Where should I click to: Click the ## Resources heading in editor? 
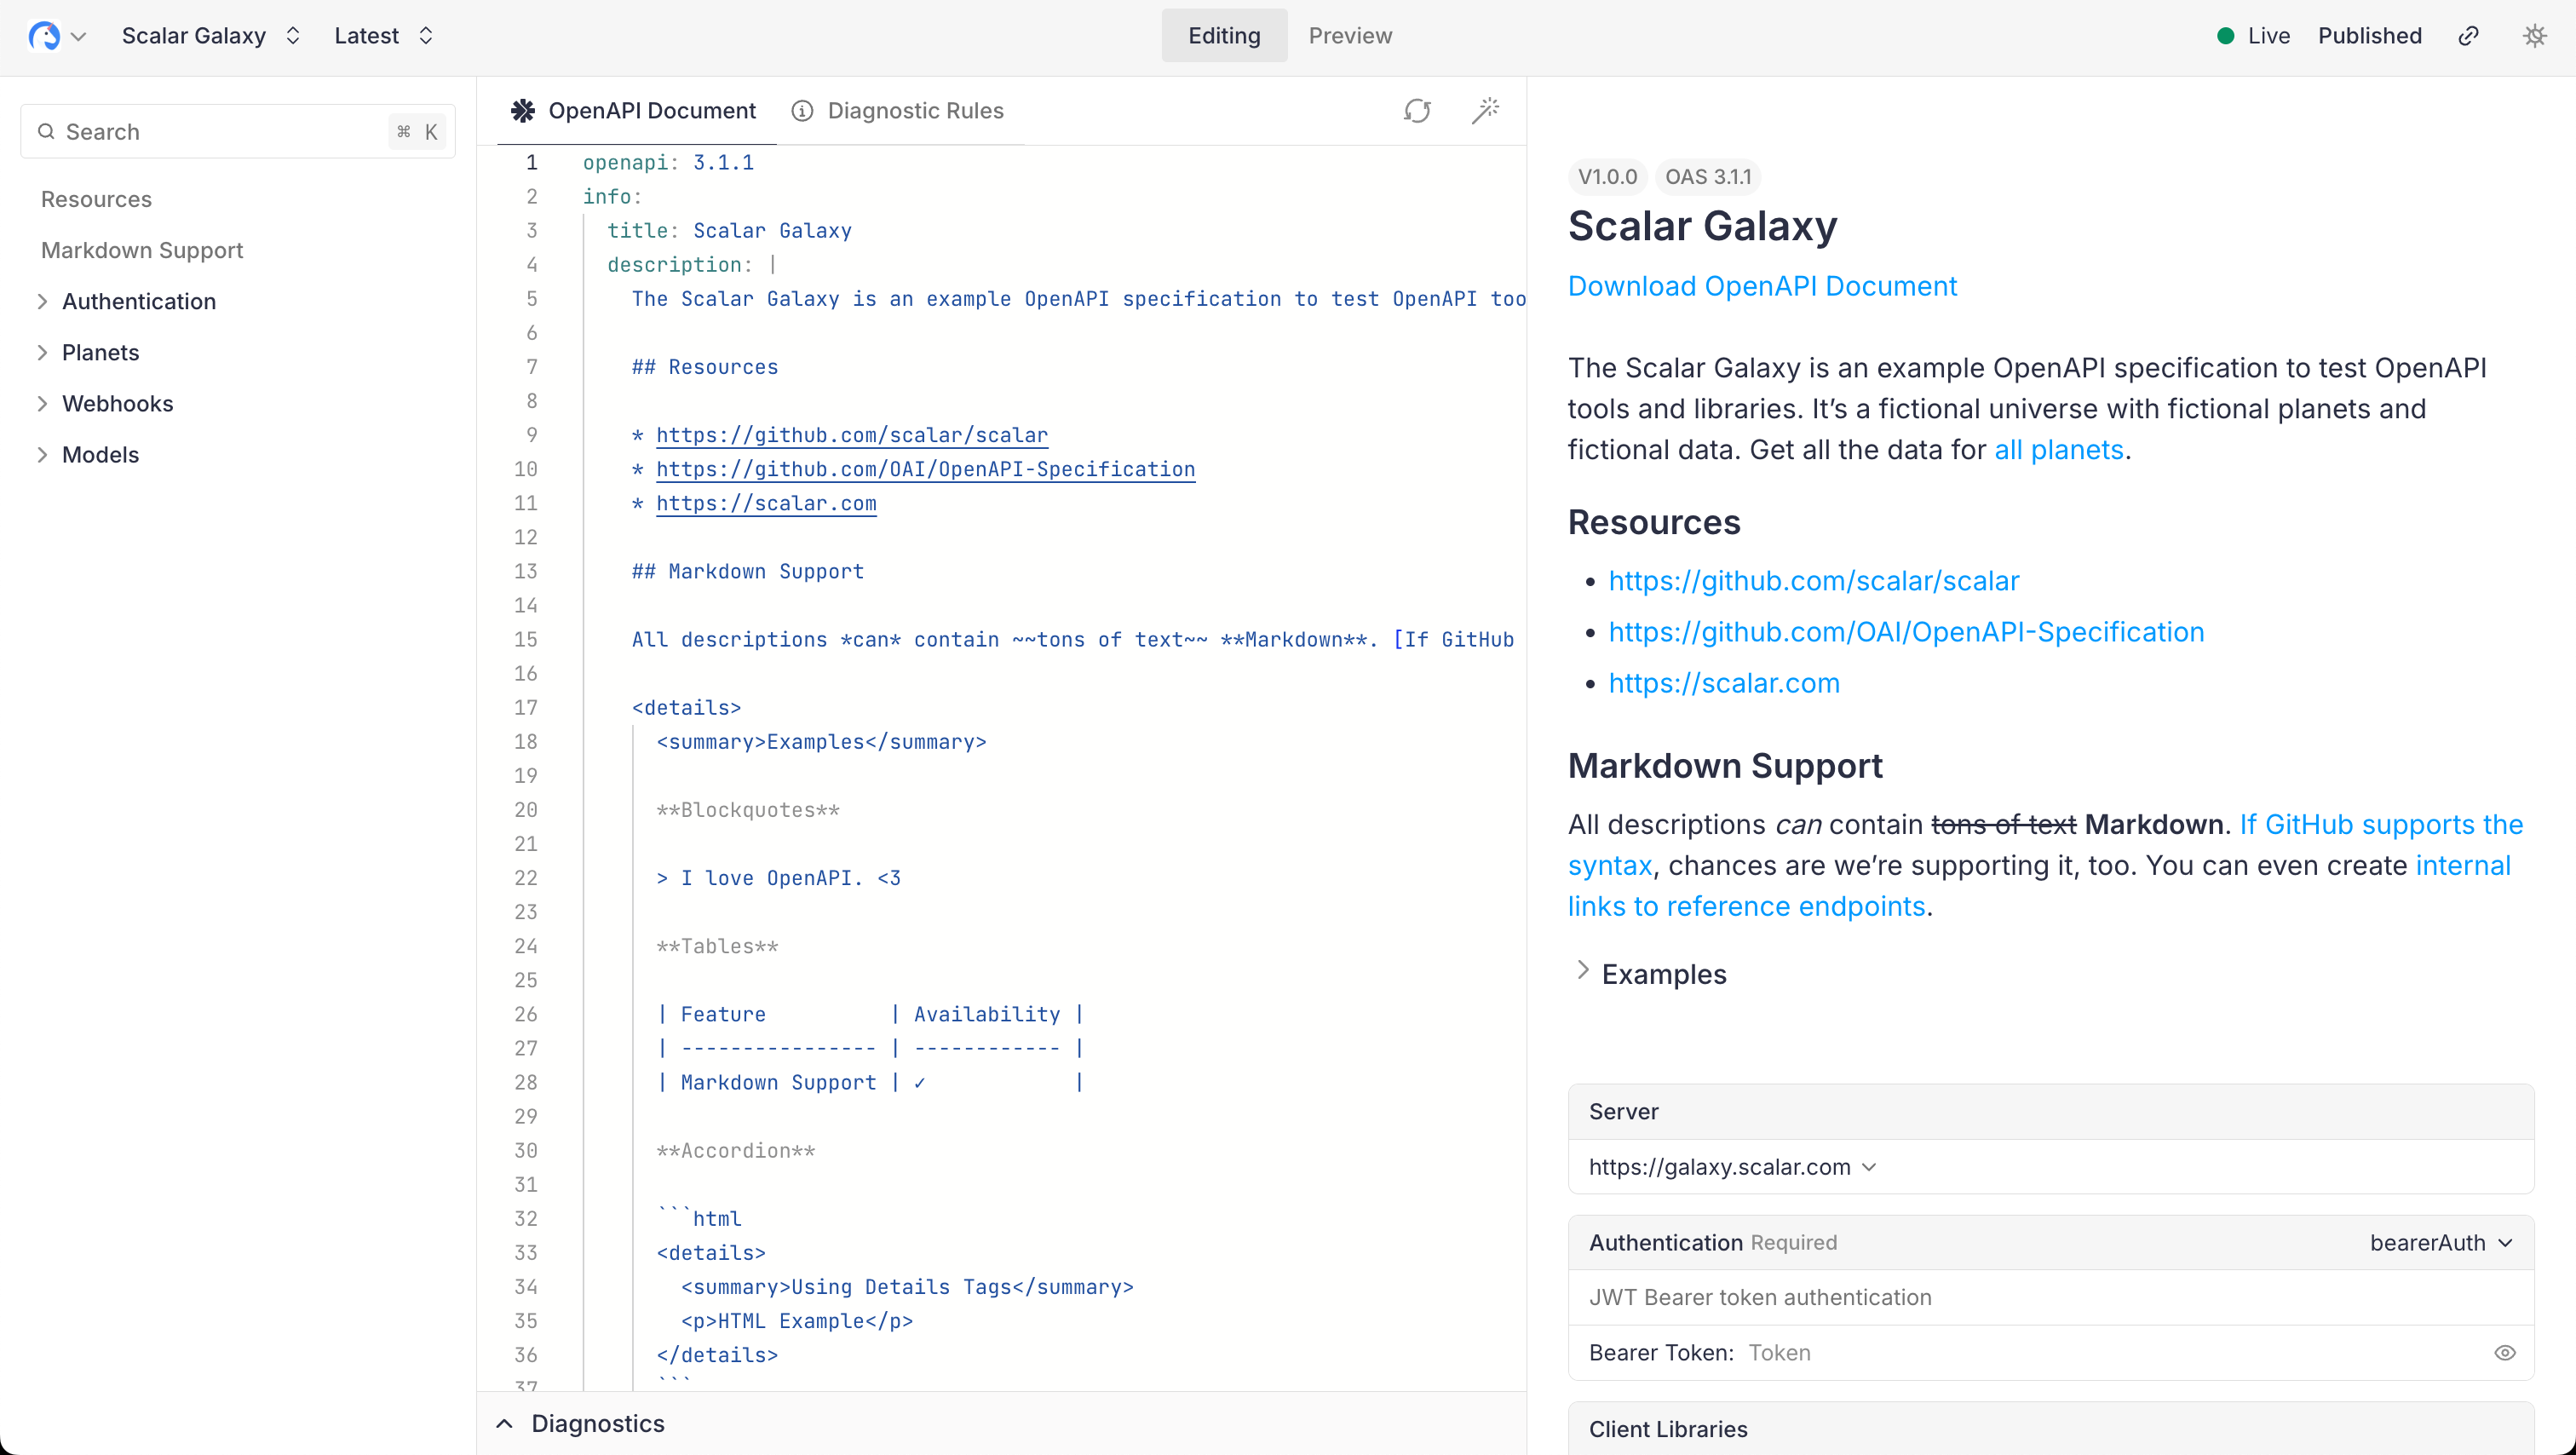tap(704, 367)
